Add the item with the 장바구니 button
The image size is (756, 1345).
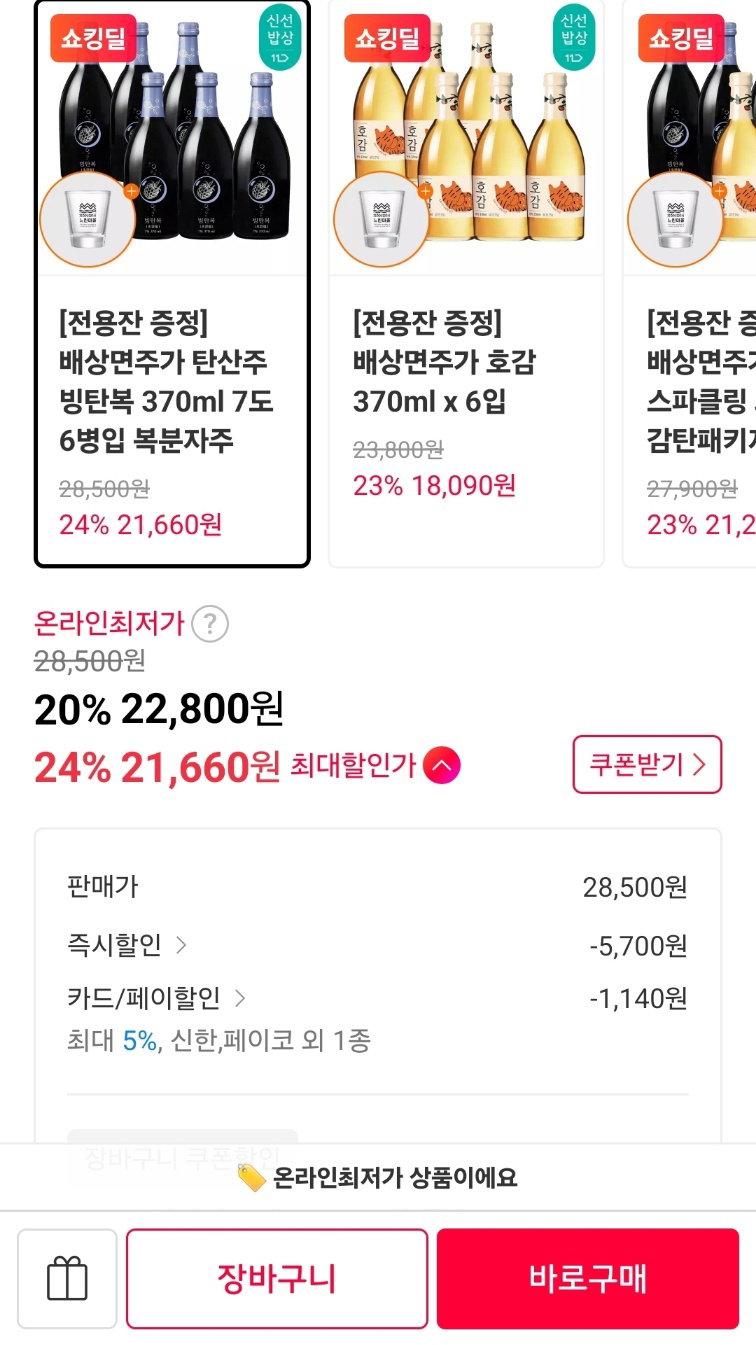277,1279
